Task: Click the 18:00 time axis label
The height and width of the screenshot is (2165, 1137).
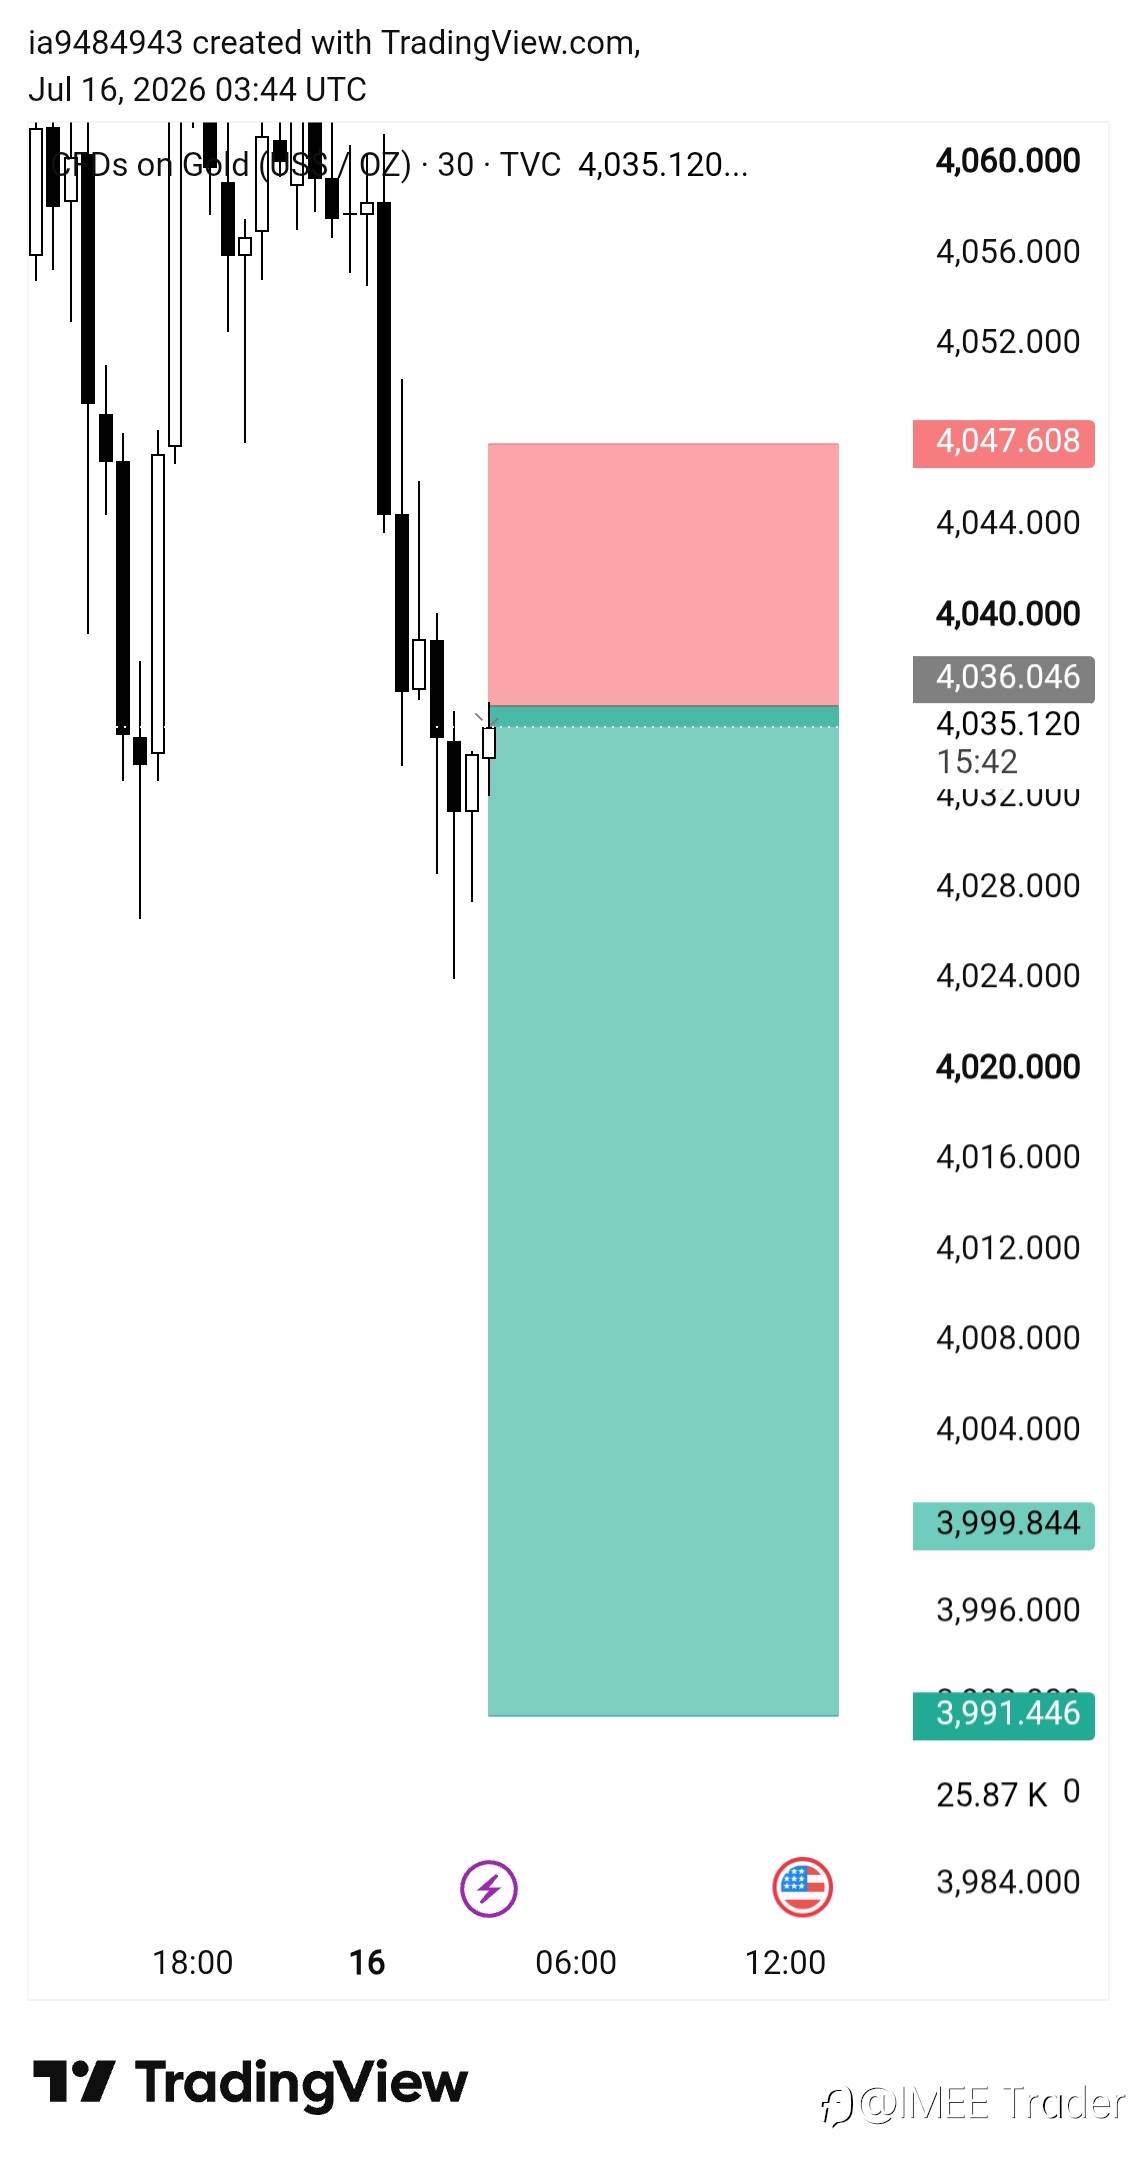Action: point(193,1963)
